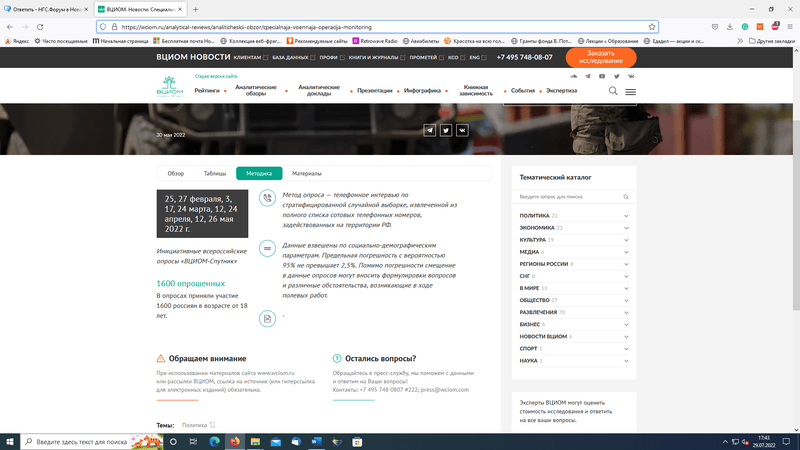Switch to the НГС Форум browser tab
This screenshot has height=450, width=800.
tap(46, 9)
